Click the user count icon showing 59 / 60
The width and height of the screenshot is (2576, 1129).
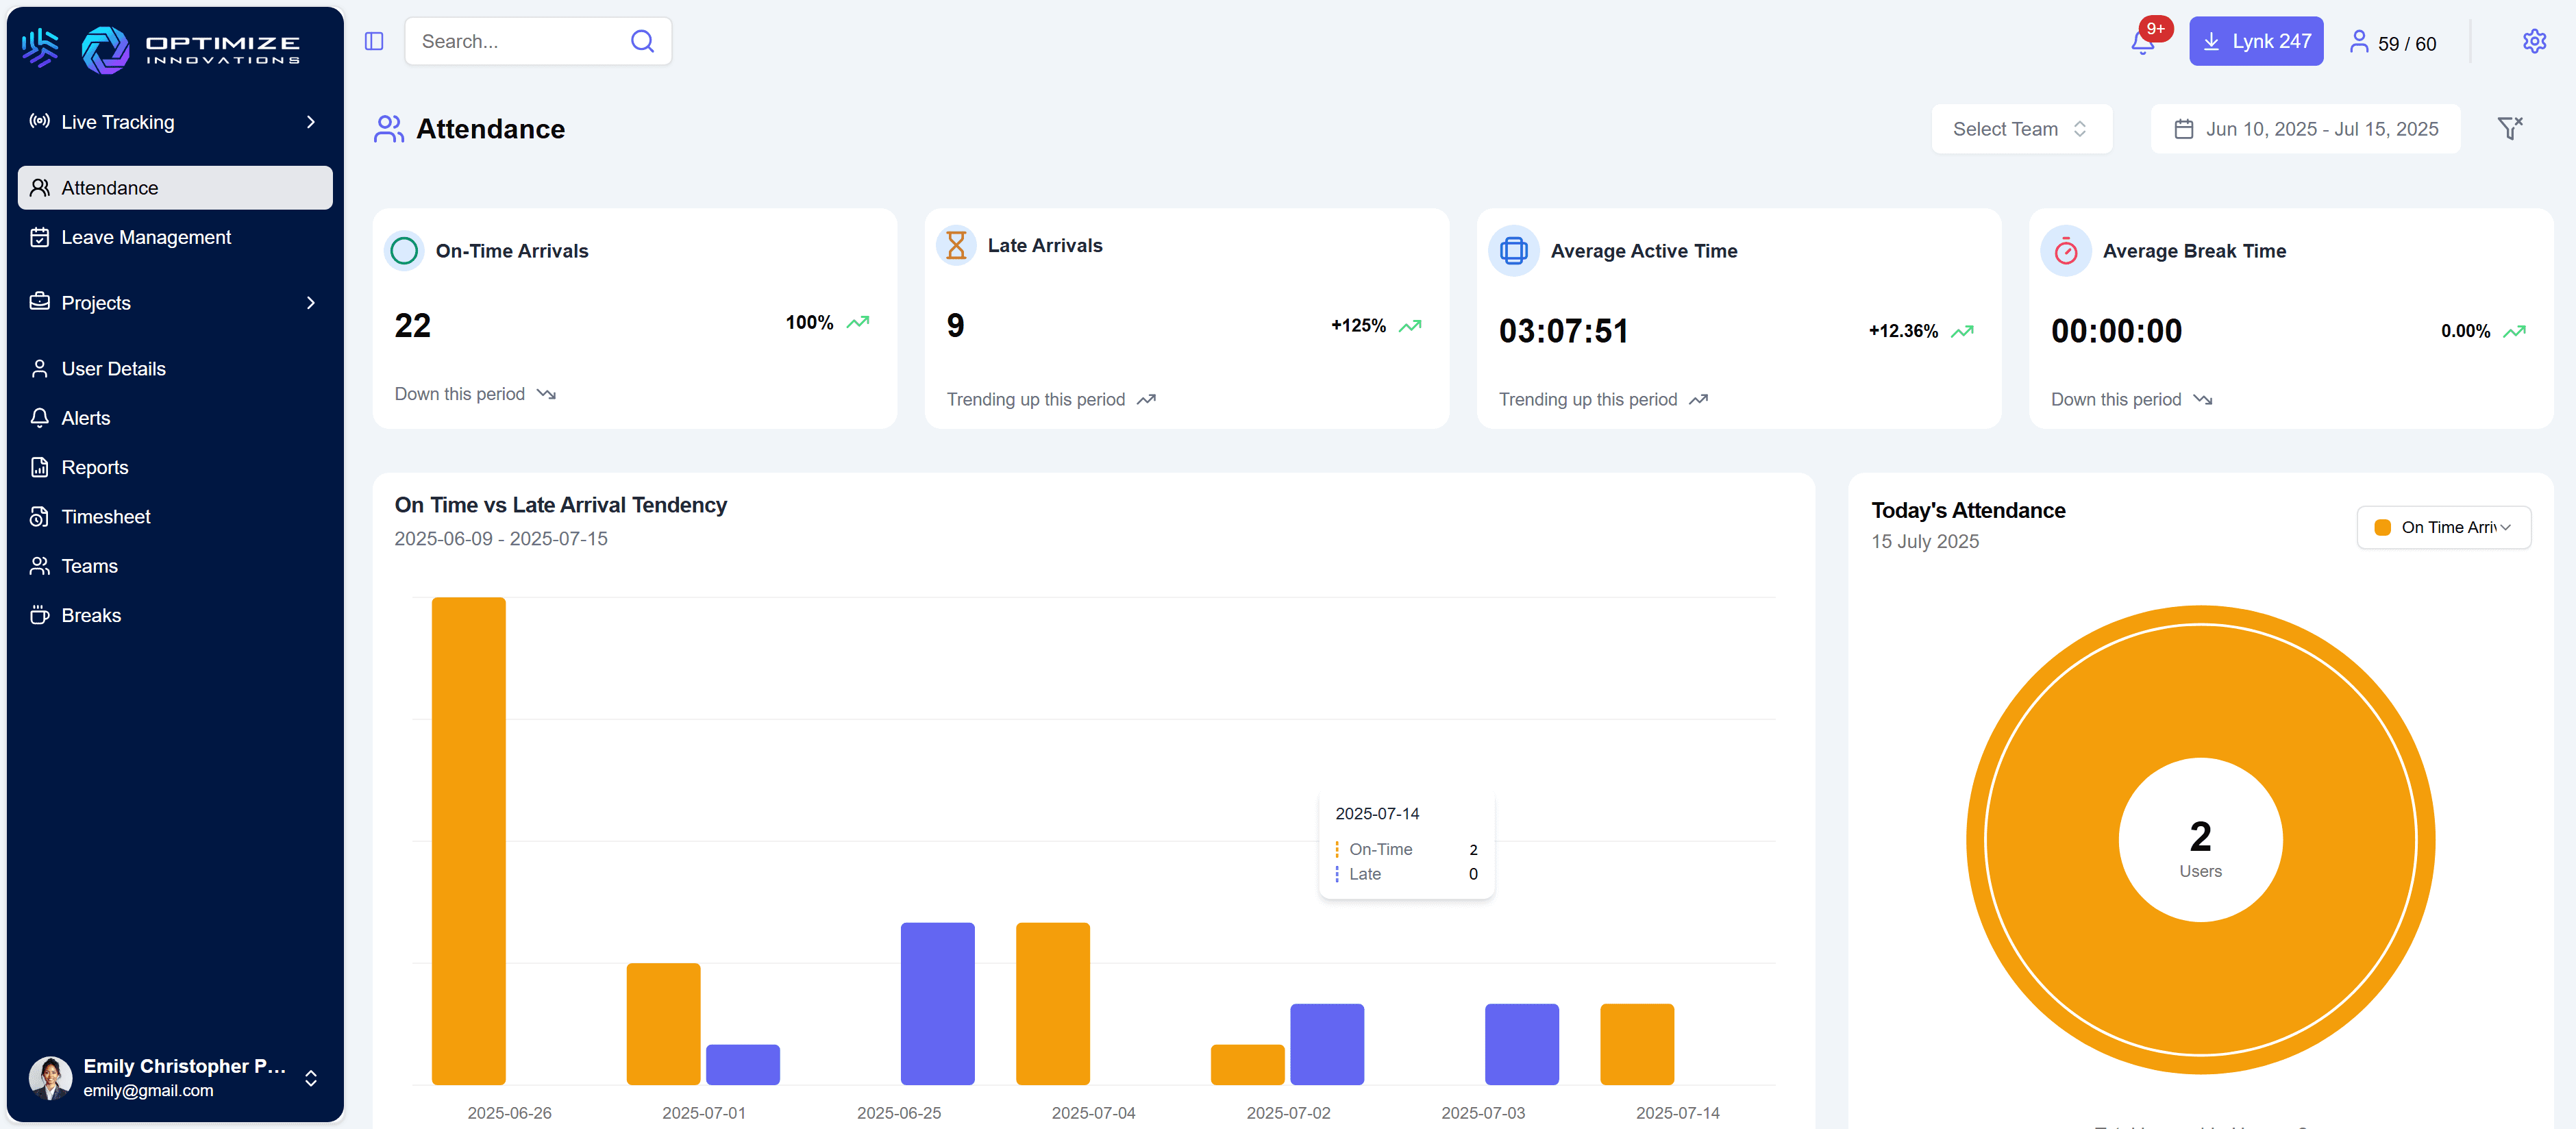click(2359, 42)
